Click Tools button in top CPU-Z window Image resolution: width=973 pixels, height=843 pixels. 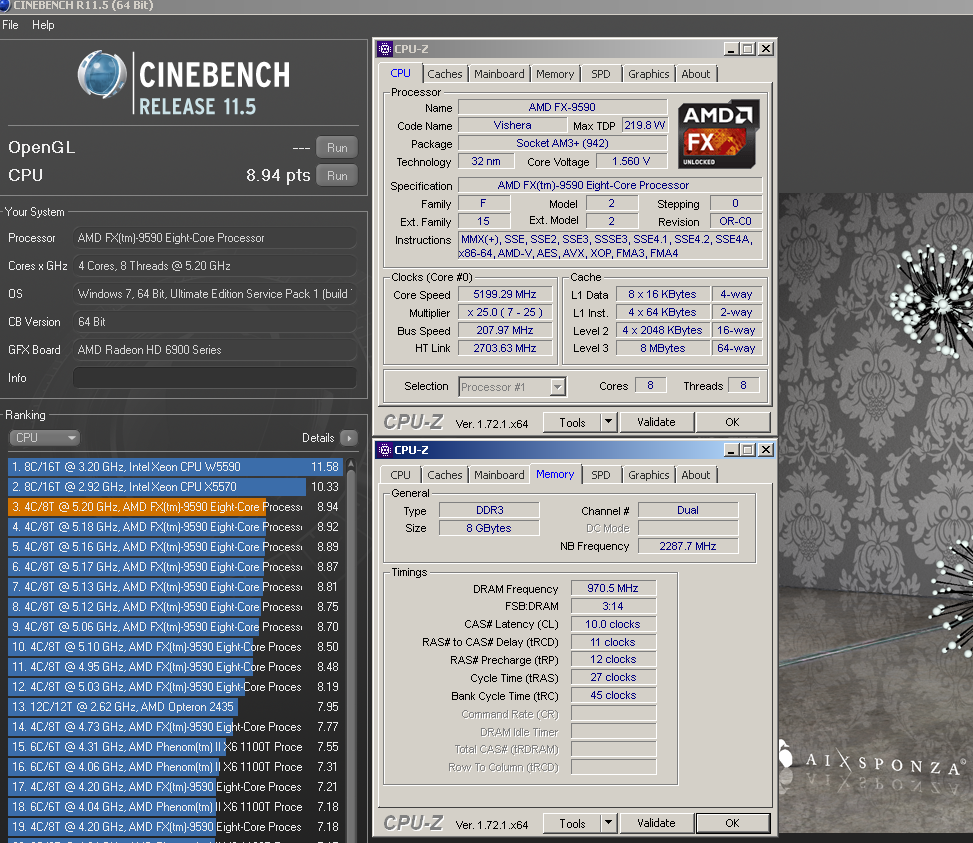pyautogui.click(x=572, y=422)
